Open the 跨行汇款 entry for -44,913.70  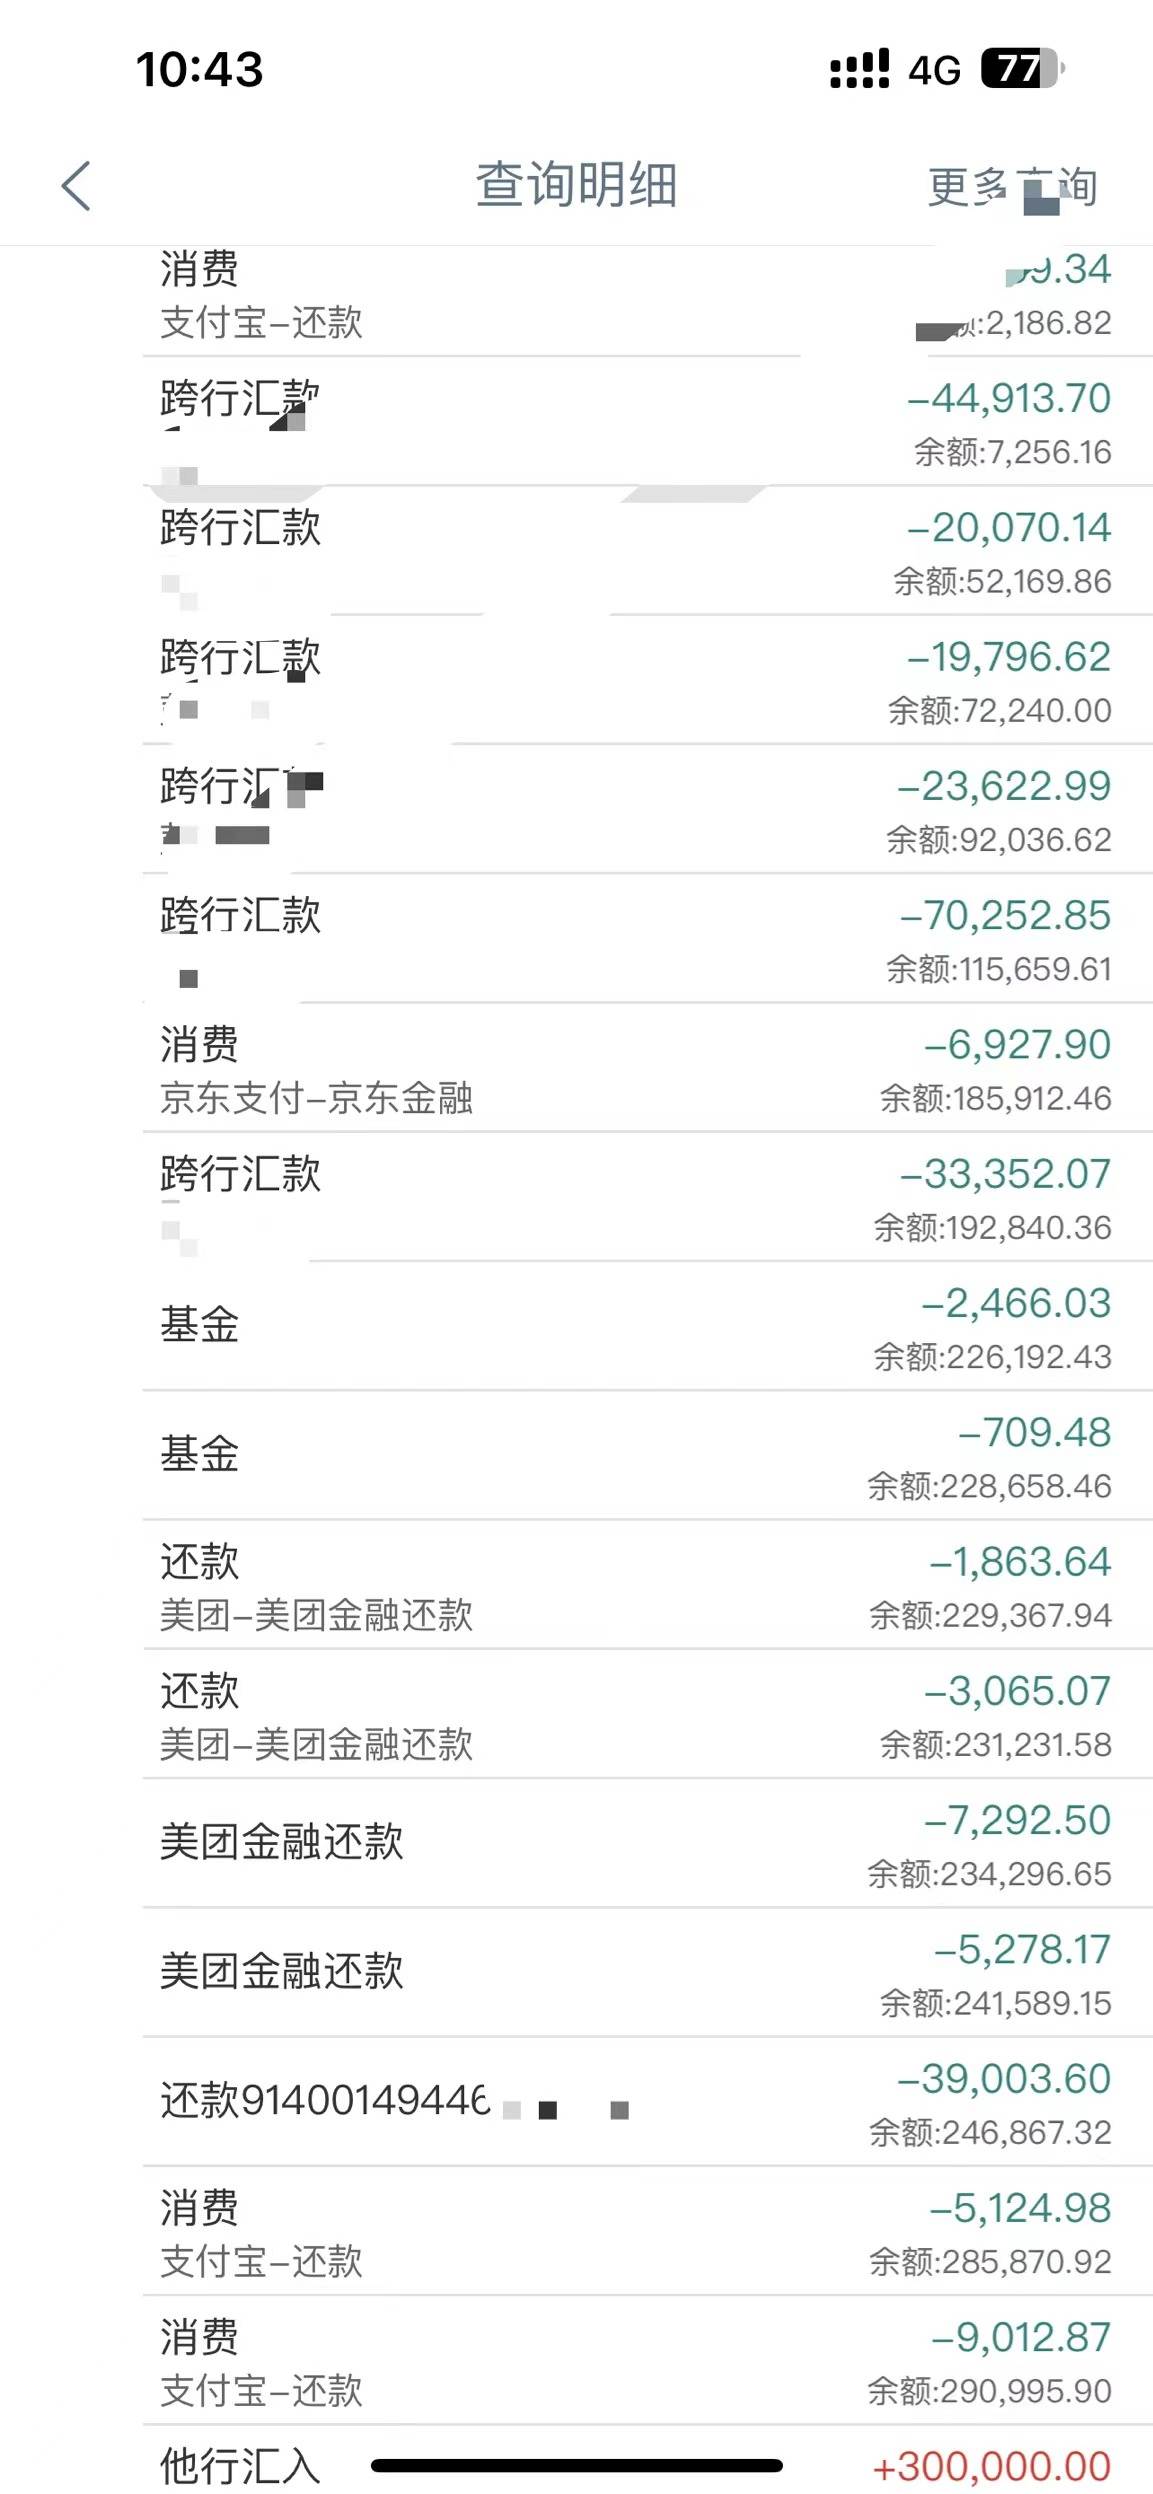pyautogui.click(x=647, y=423)
